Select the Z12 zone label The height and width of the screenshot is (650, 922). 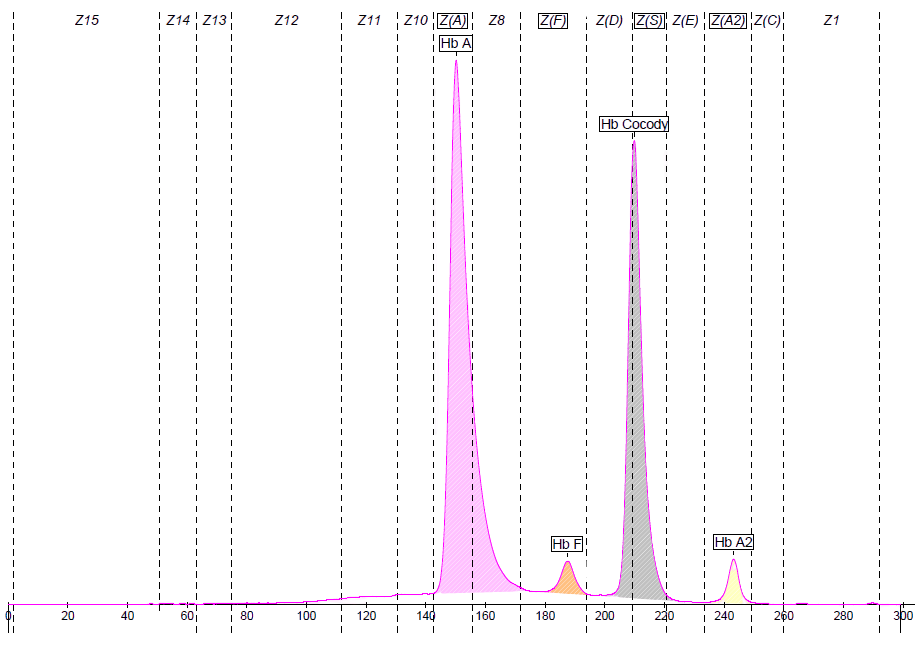coord(286,20)
